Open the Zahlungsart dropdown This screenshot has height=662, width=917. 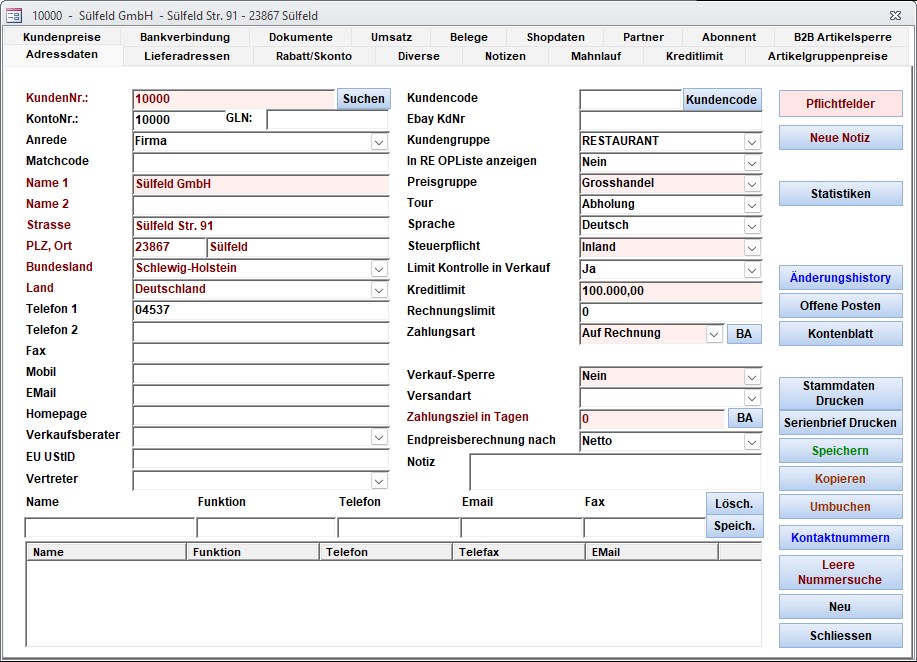[714, 335]
